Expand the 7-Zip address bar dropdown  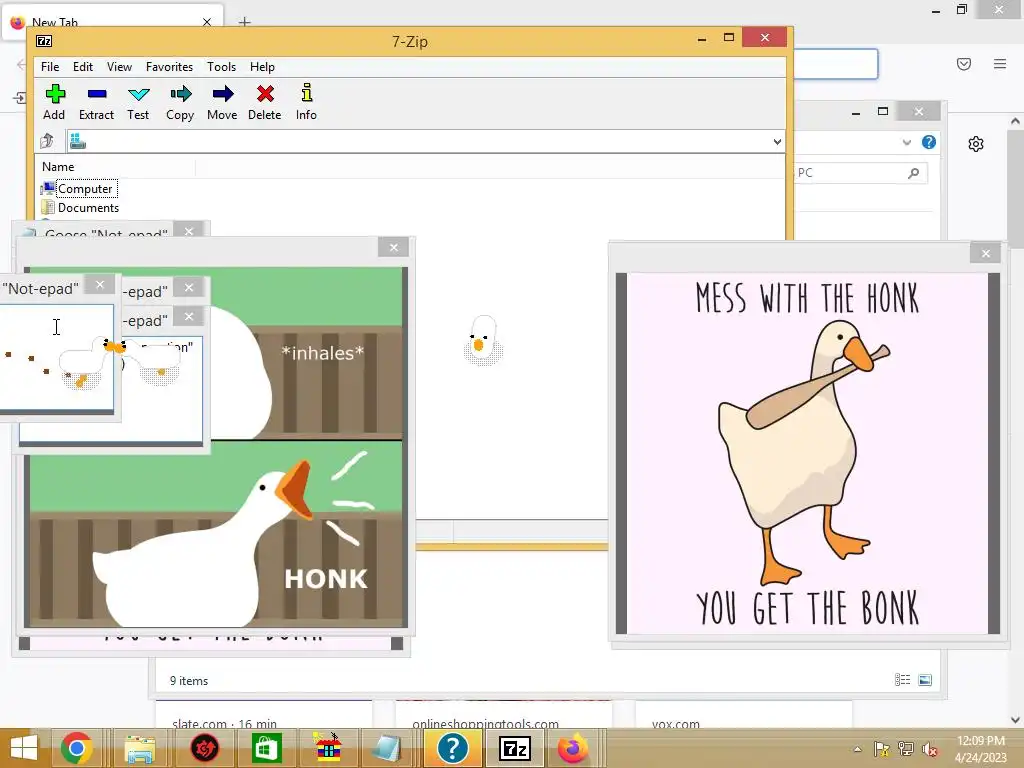[776, 142]
